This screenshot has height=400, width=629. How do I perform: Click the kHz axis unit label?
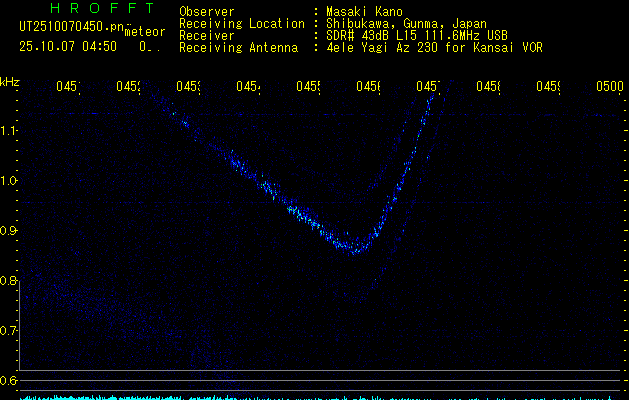pyautogui.click(x=9, y=81)
